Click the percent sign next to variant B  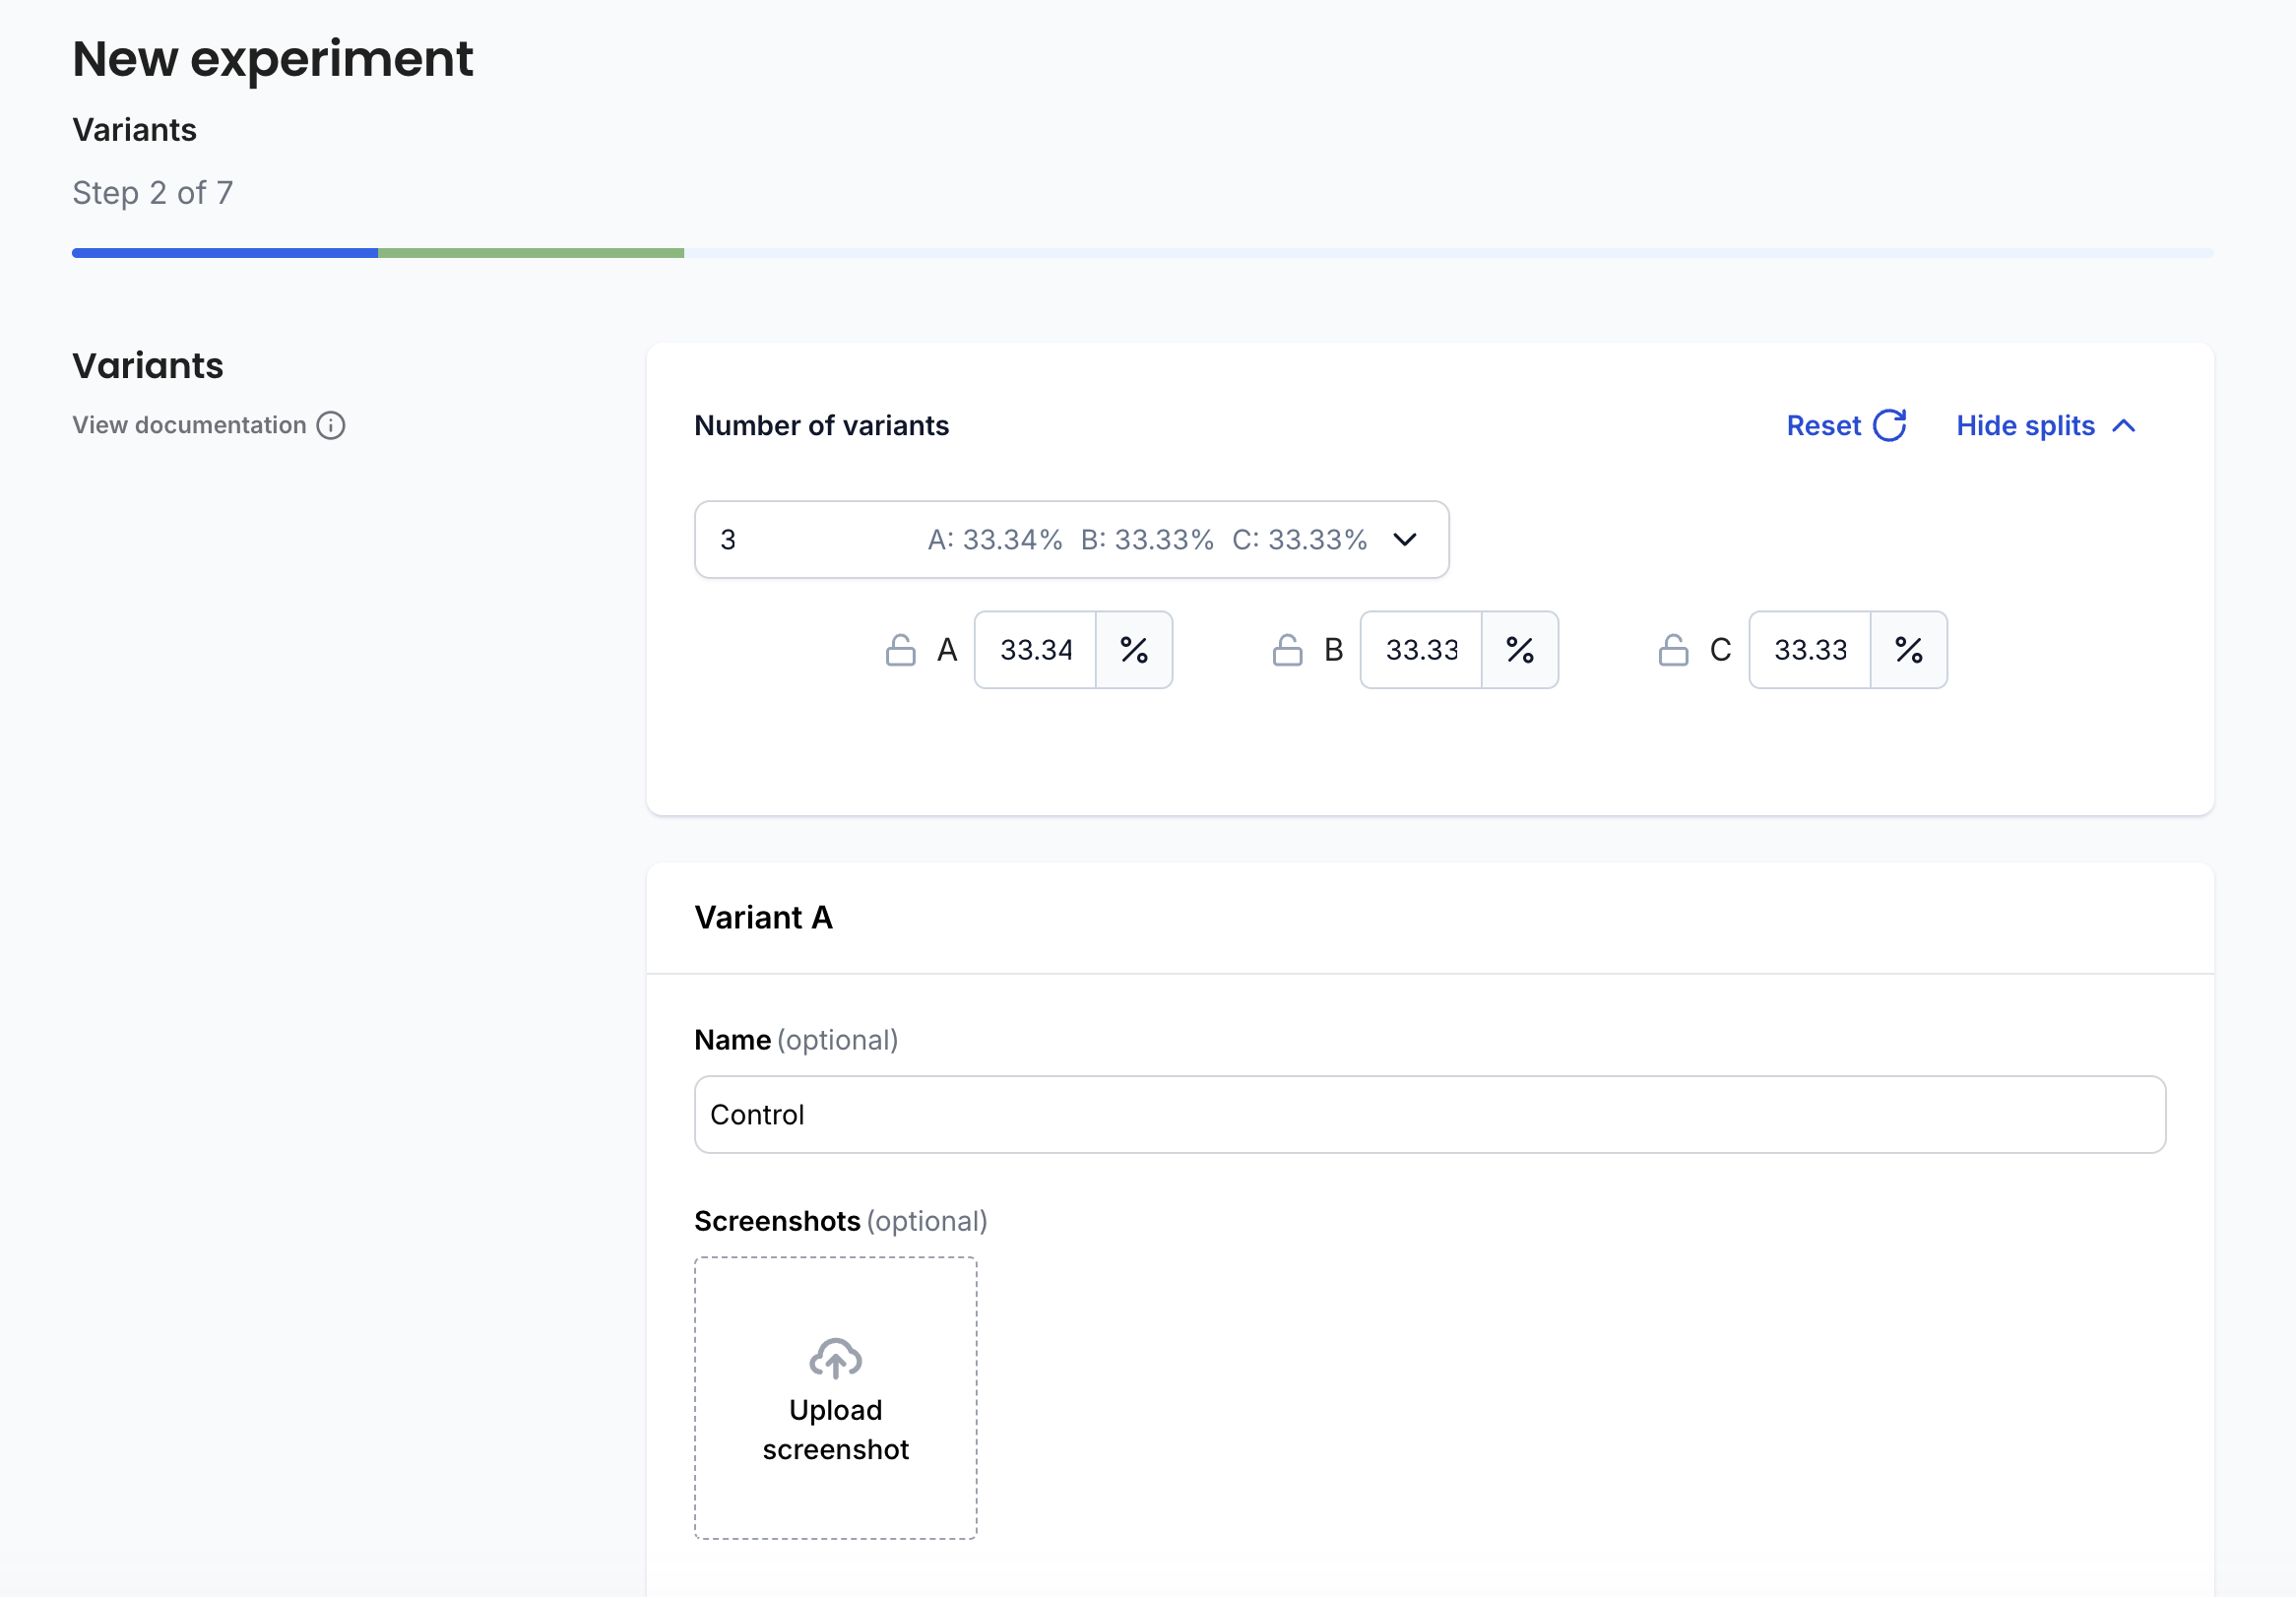(x=1520, y=650)
